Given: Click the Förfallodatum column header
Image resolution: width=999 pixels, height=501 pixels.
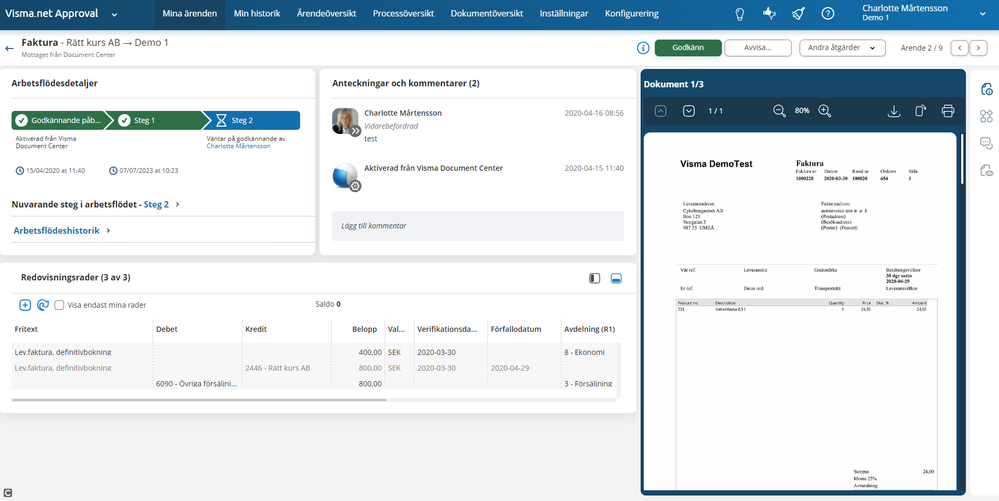Looking at the screenshot, I should (516, 330).
